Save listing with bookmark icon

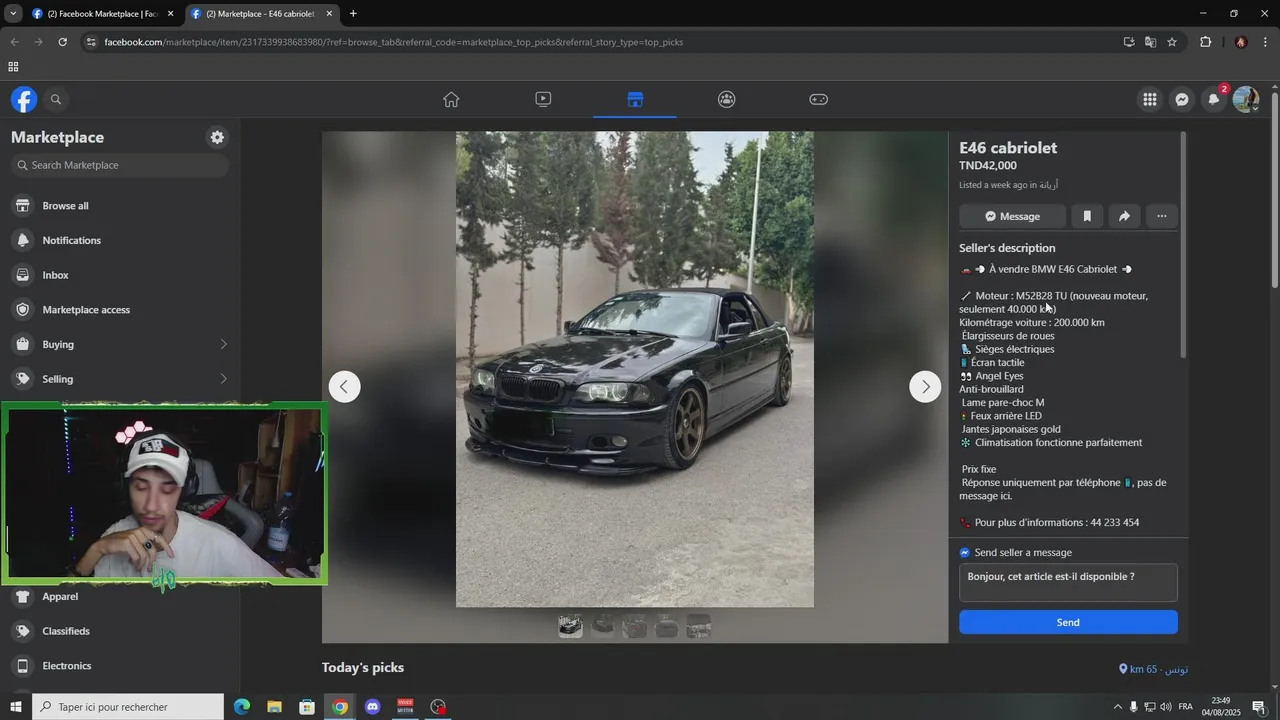pos(1087,216)
